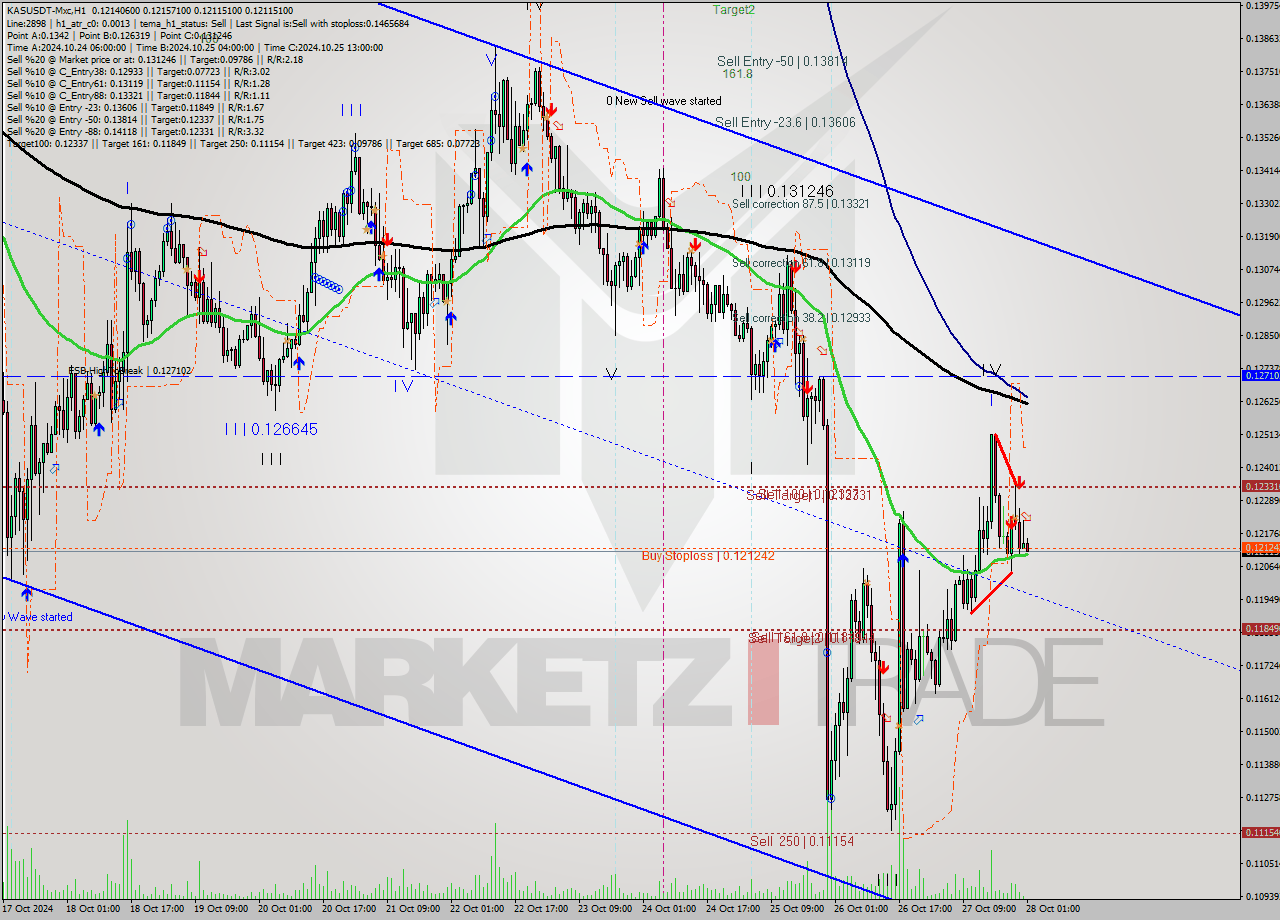
Task: Click the '28 Oct 01:00' time axis label
Action: (x=1053, y=909)
